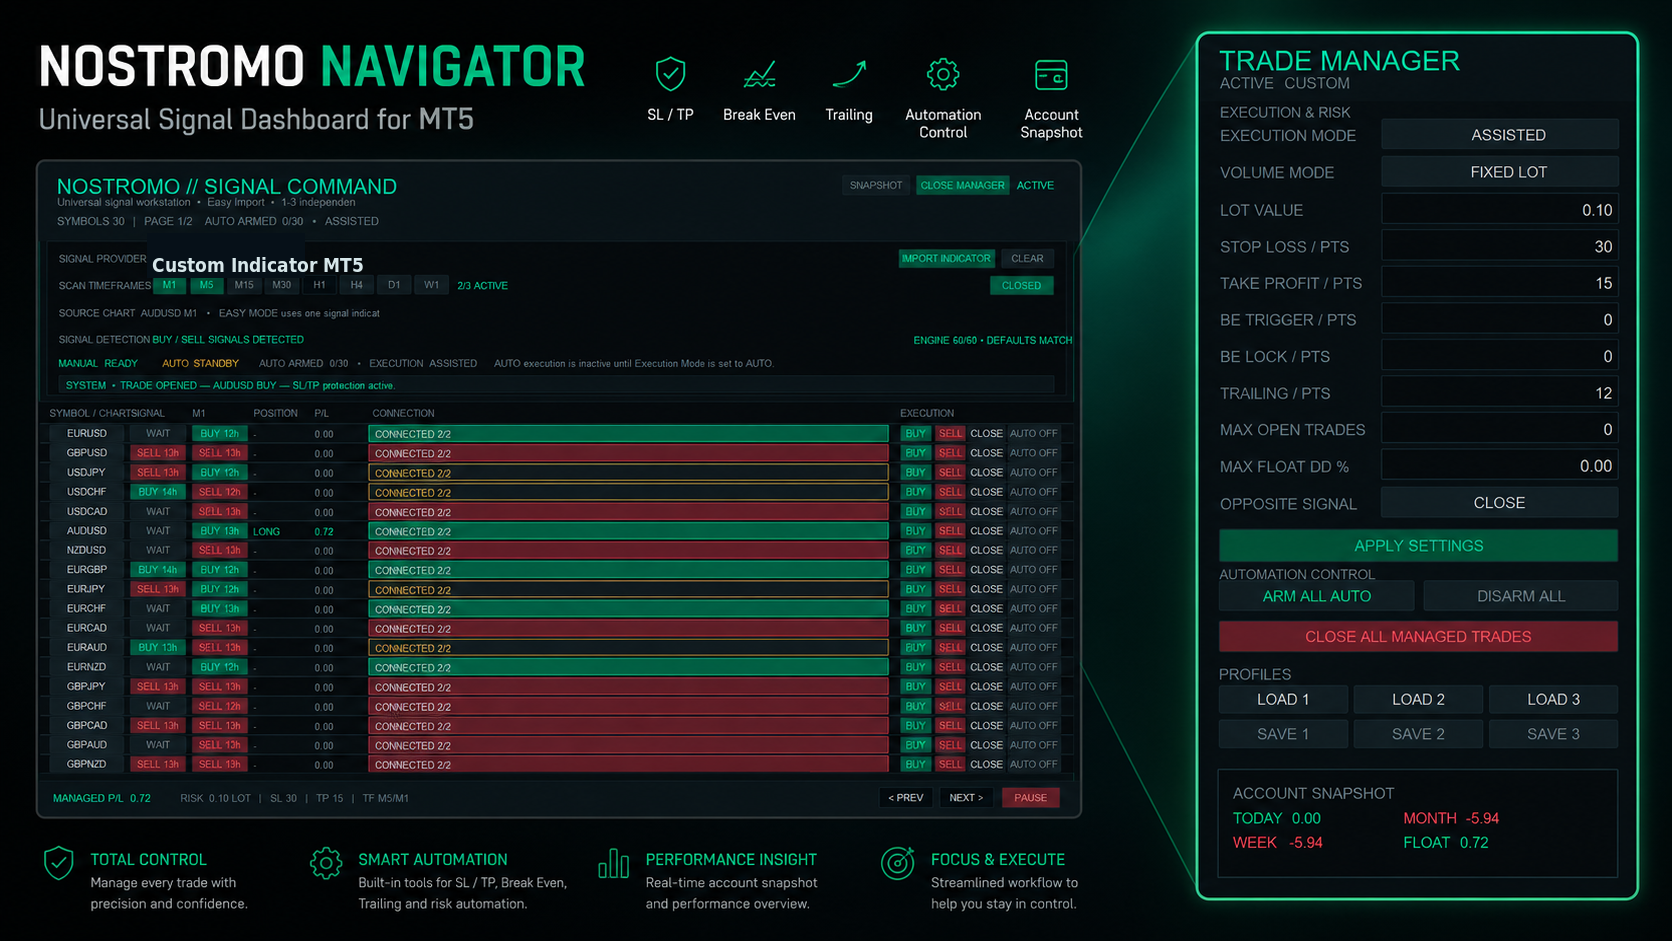This screenshot has width=1672, height=941.
Task: Click the BE LOCK / PTS field
Action: point(1499,357)
